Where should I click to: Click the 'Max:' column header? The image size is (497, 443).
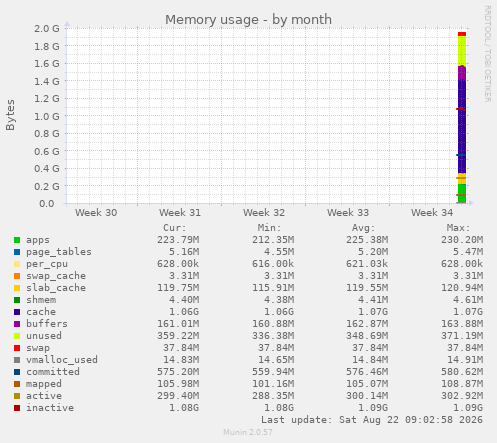[x=458, y=228]
